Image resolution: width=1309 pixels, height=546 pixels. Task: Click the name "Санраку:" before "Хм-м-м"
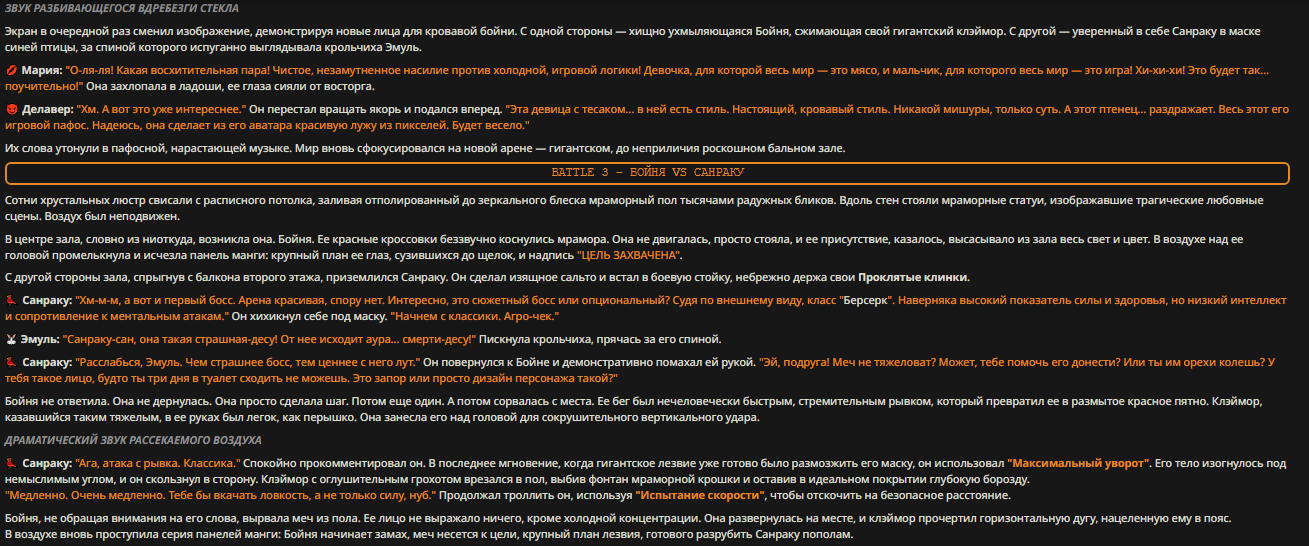[x=47, y=300]
